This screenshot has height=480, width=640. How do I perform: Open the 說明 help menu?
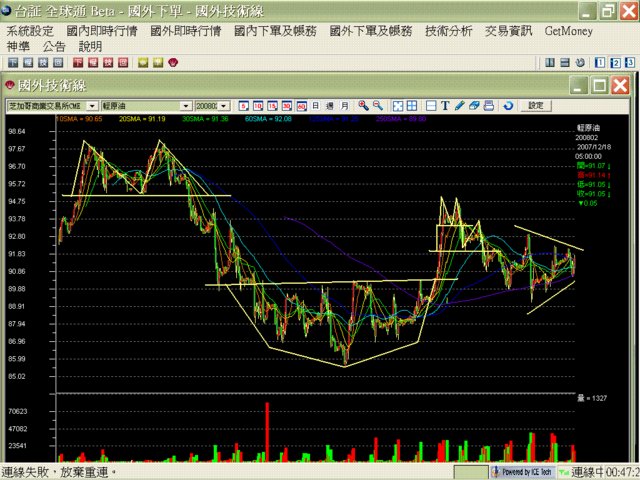click(x=90, y=47)
